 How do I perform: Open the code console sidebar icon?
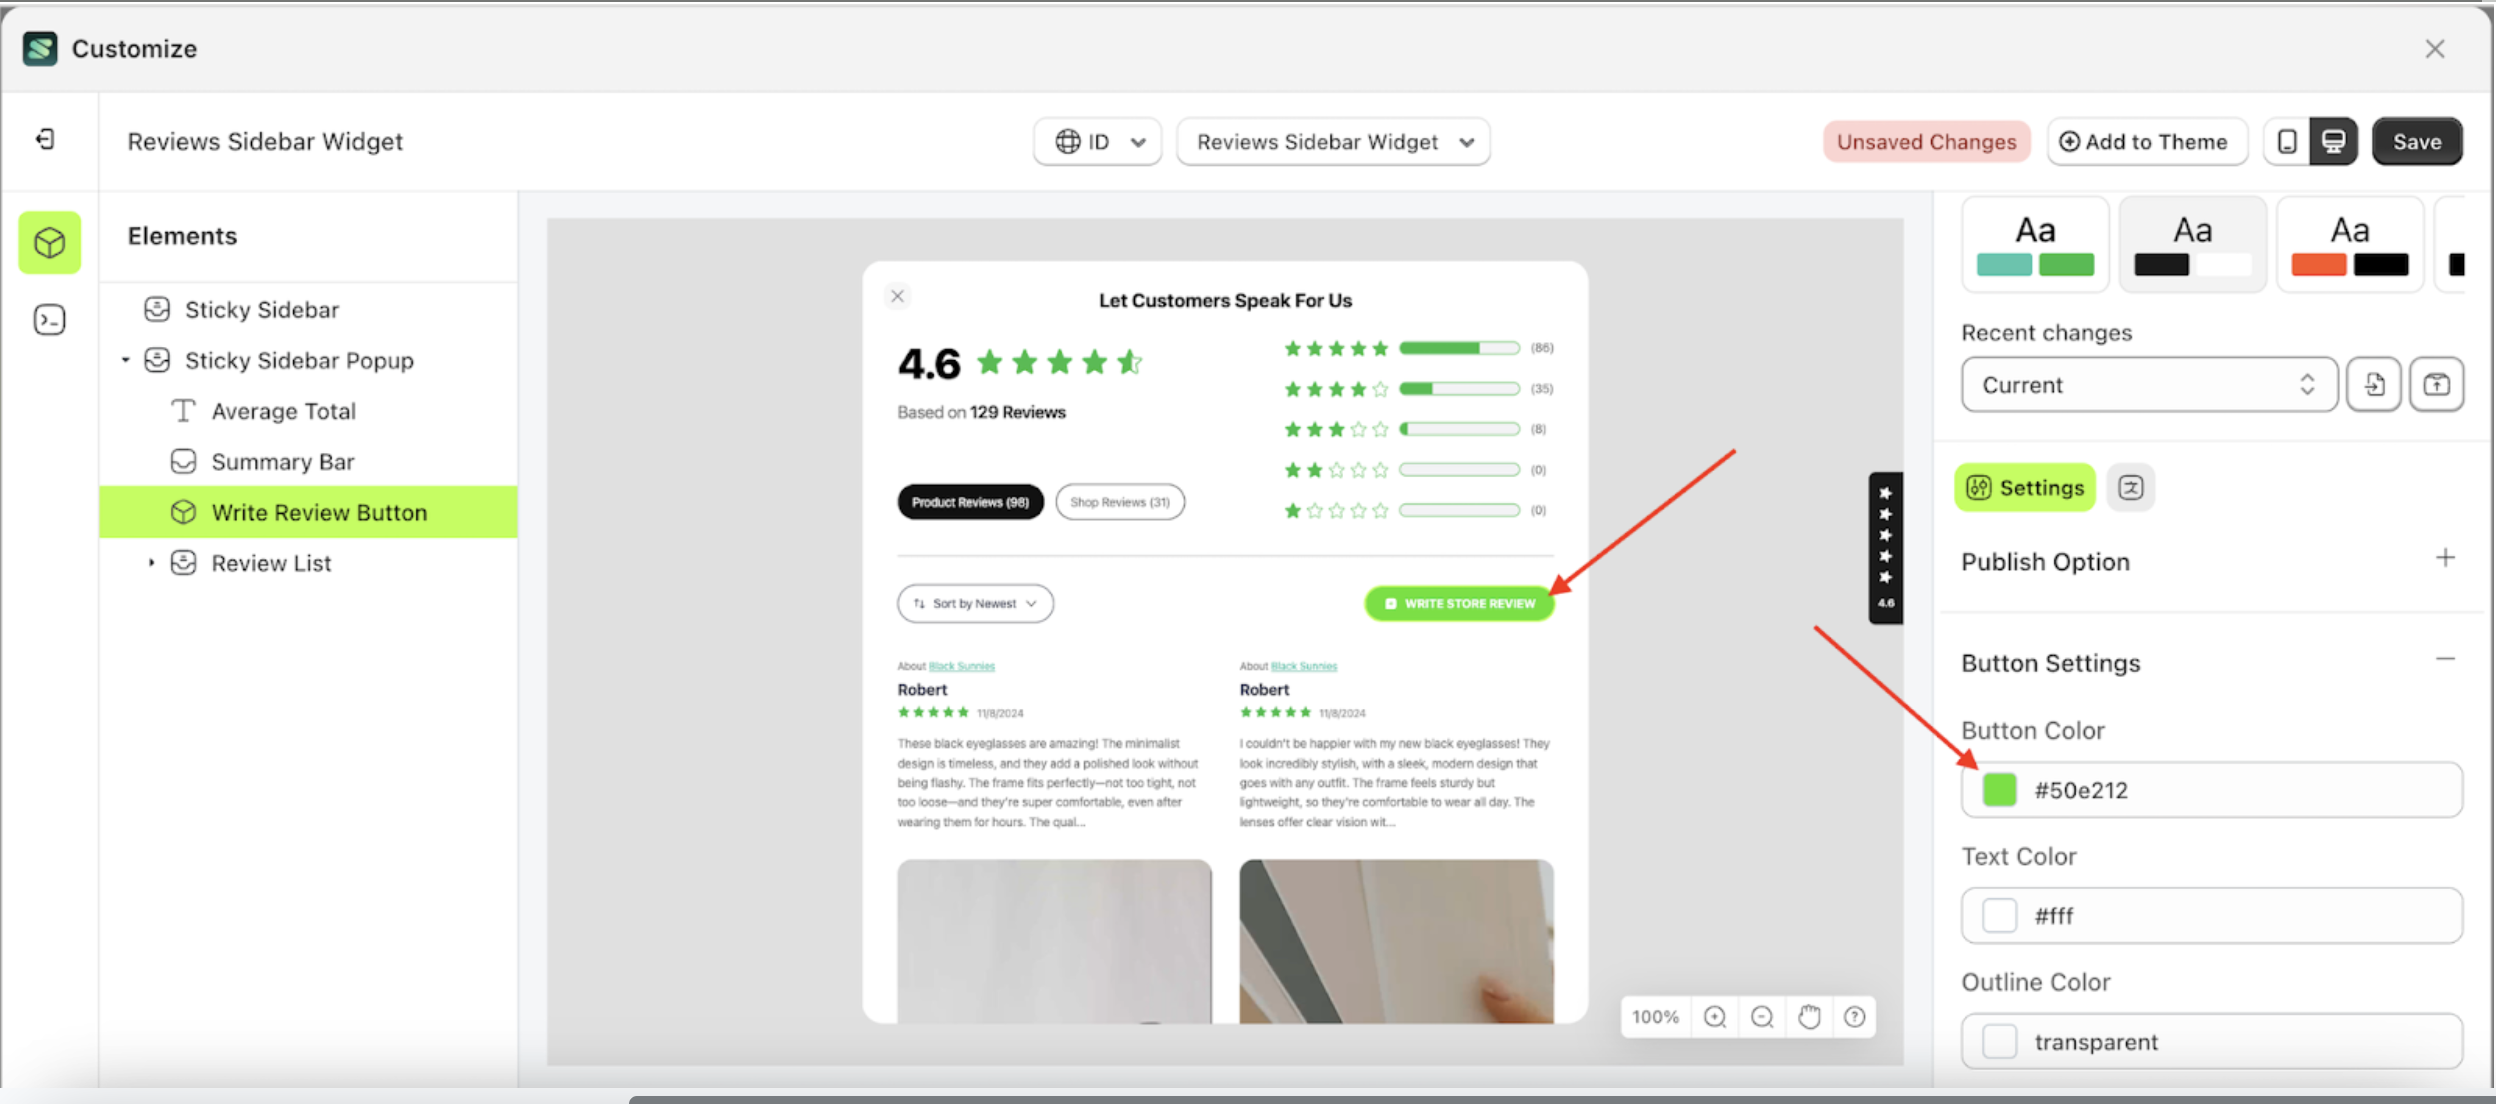pos(49,319)
